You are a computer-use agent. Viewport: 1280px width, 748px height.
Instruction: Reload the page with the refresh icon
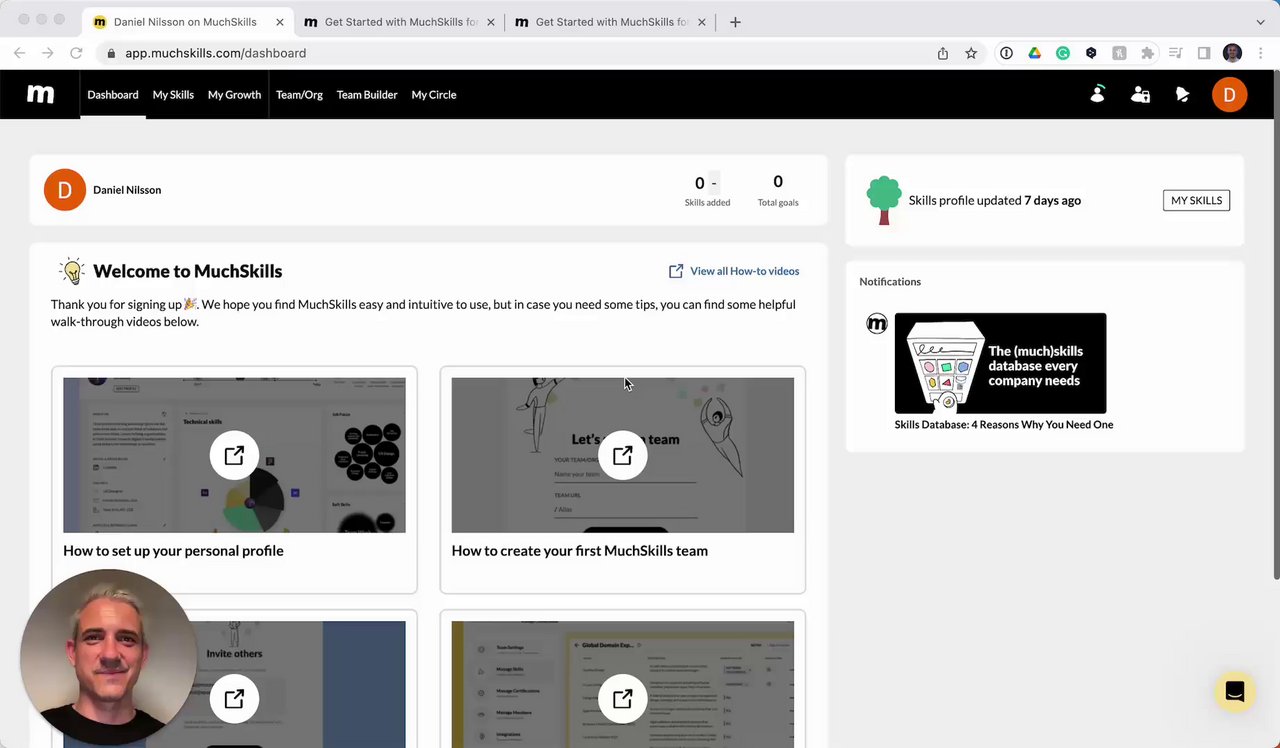(x=76, y=53)
